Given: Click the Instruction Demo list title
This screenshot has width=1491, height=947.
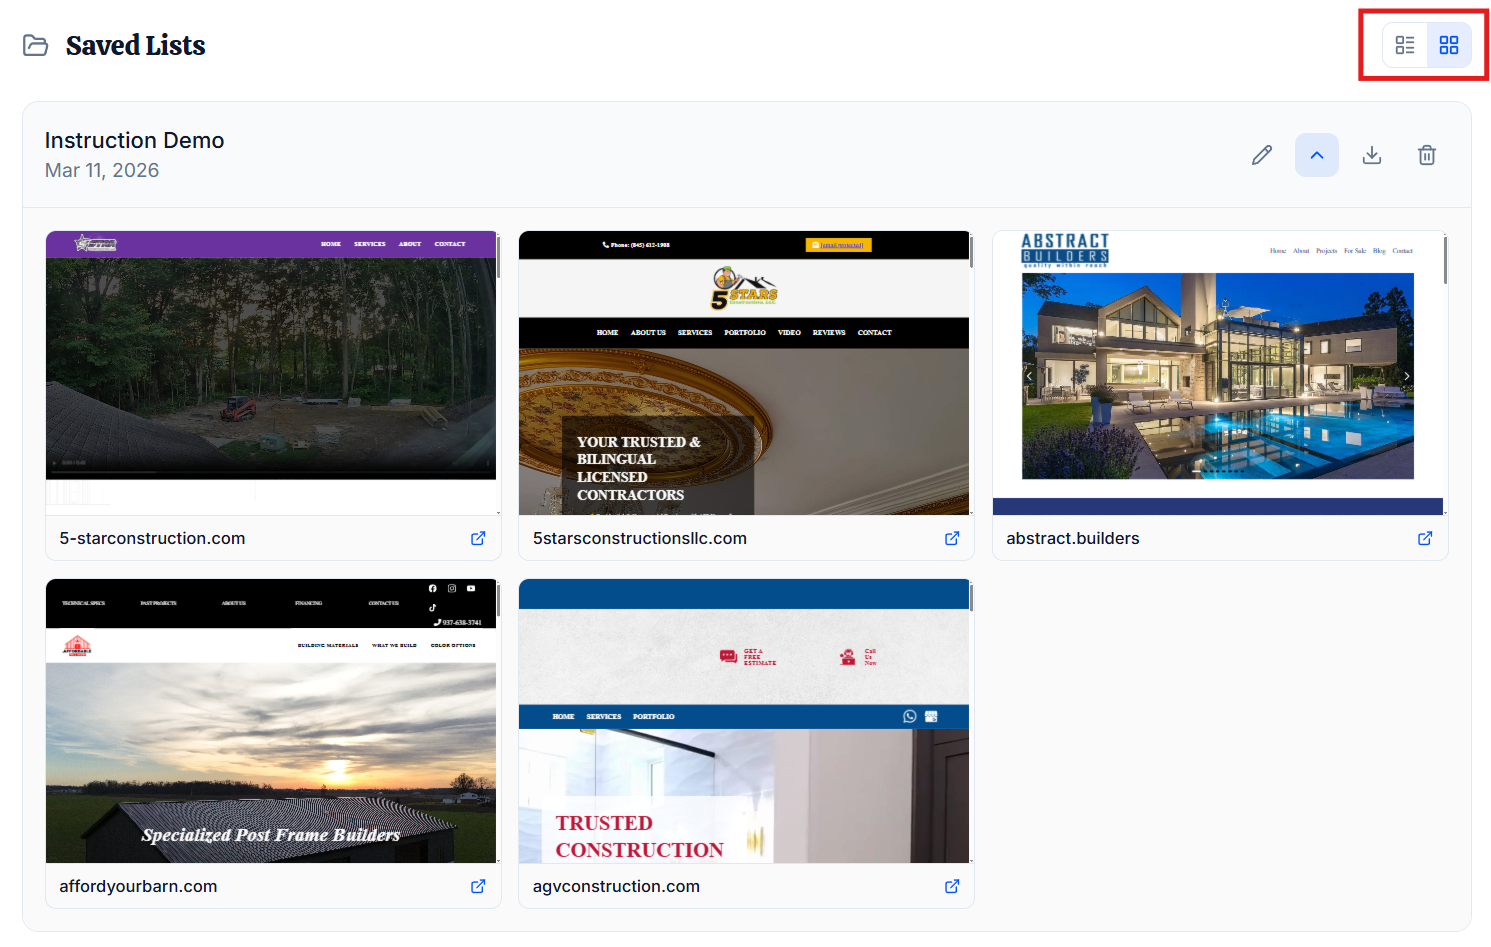Looking at the screenshot, I should 133,140.
